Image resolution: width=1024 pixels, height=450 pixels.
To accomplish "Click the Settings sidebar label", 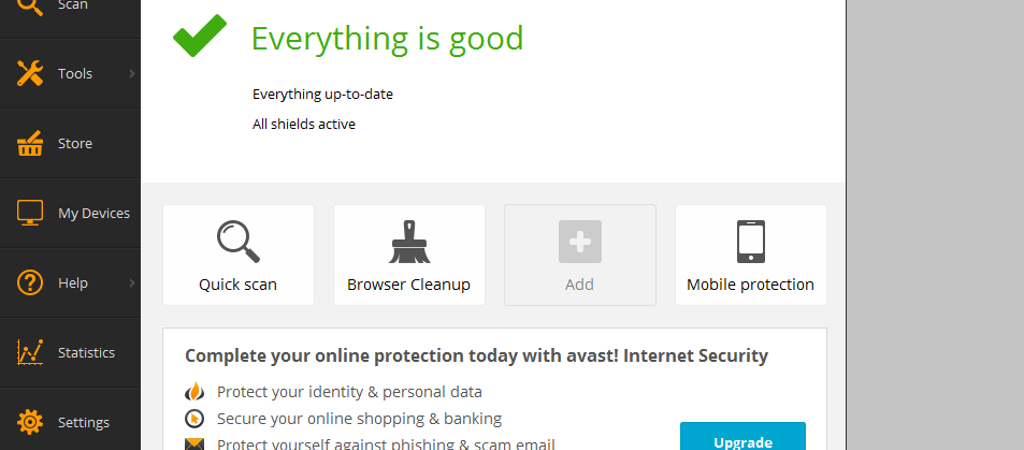I will 84,423.
